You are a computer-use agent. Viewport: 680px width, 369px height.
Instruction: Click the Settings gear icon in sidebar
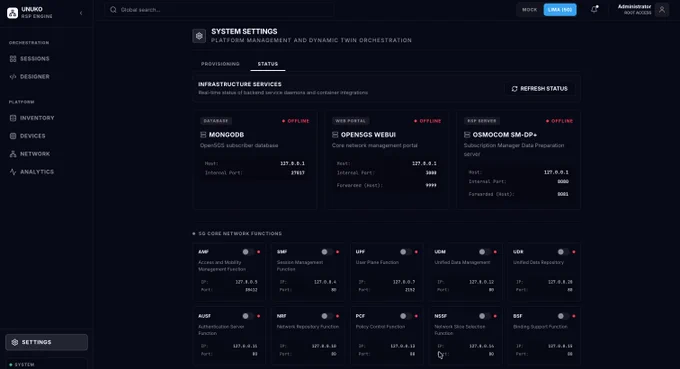tap(15, 342)
